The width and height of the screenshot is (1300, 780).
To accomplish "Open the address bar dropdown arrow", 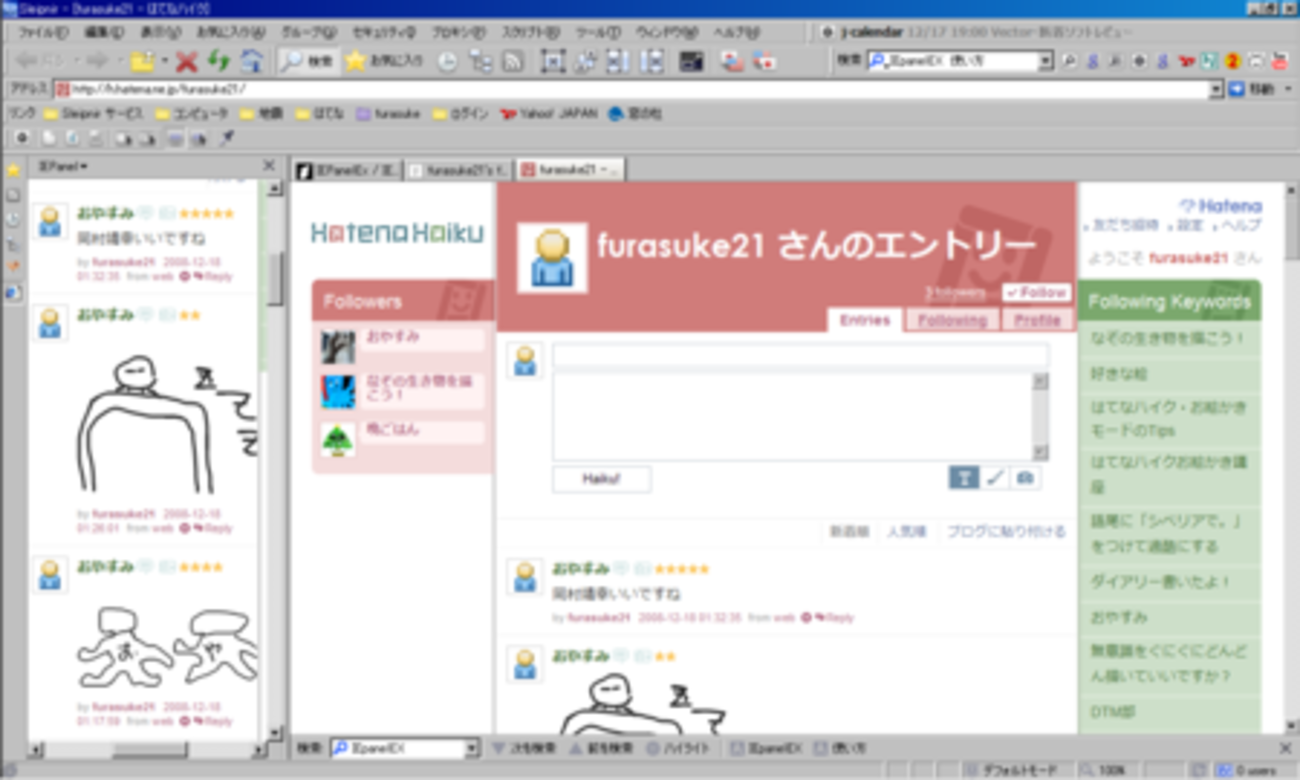I will point(1216,90).
